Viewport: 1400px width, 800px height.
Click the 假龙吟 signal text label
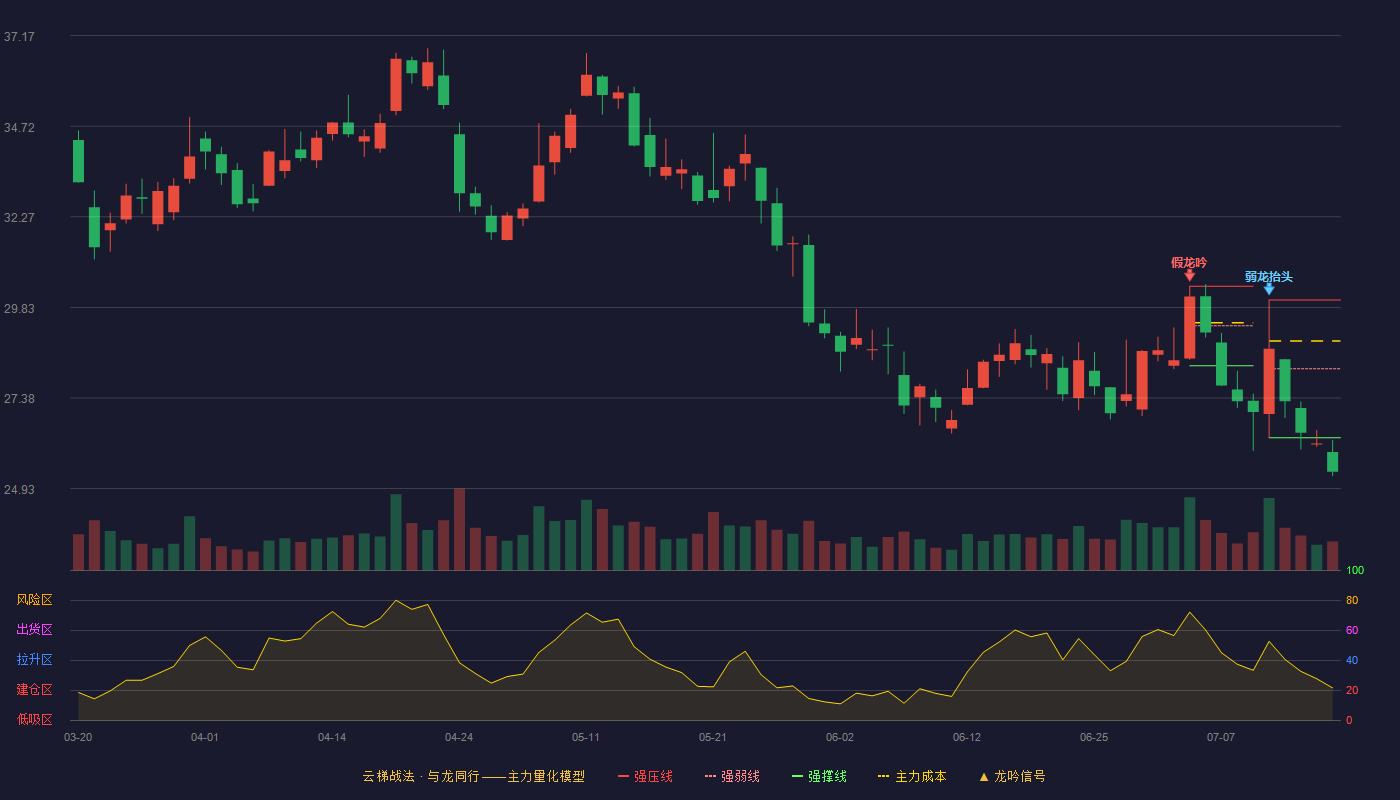[x=1189, y=263]
